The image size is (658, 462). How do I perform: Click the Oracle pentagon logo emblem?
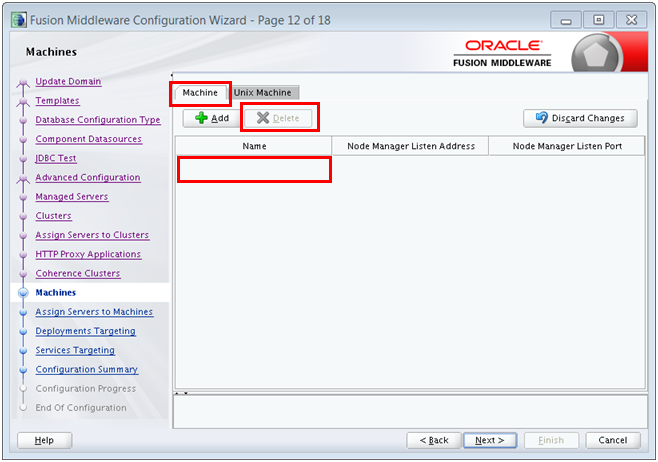595,54
